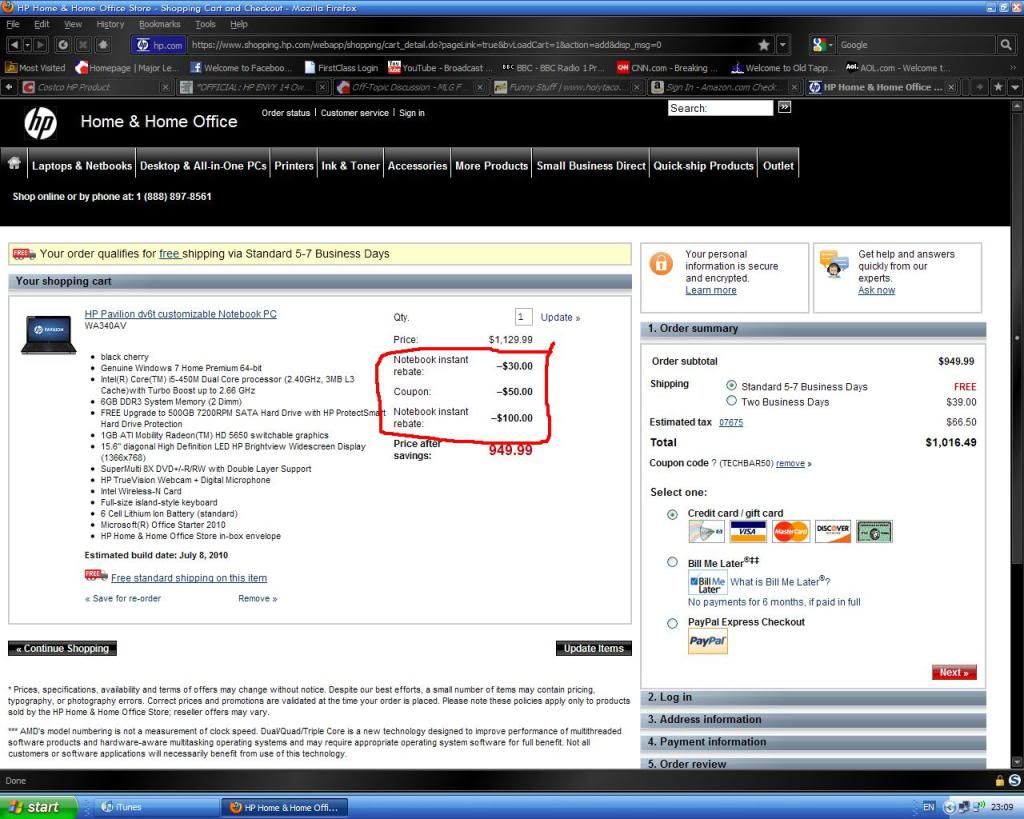Click the HP green gift card icon
1024x819 pixels.
click(874, 532)
